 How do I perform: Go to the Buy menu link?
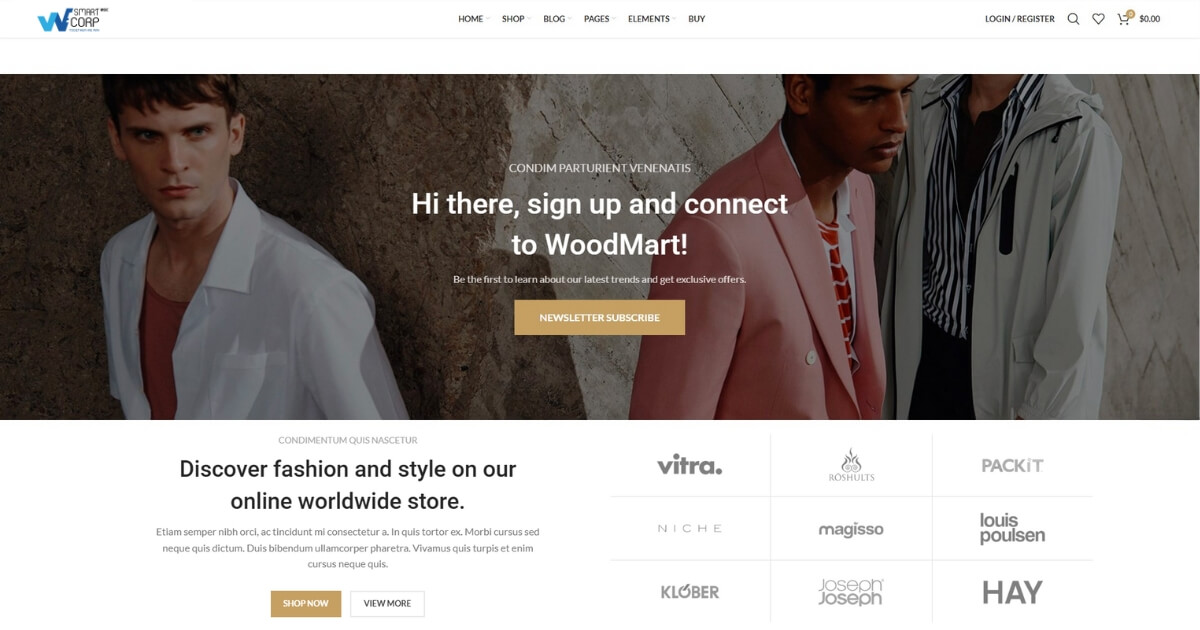click(696, 19)
